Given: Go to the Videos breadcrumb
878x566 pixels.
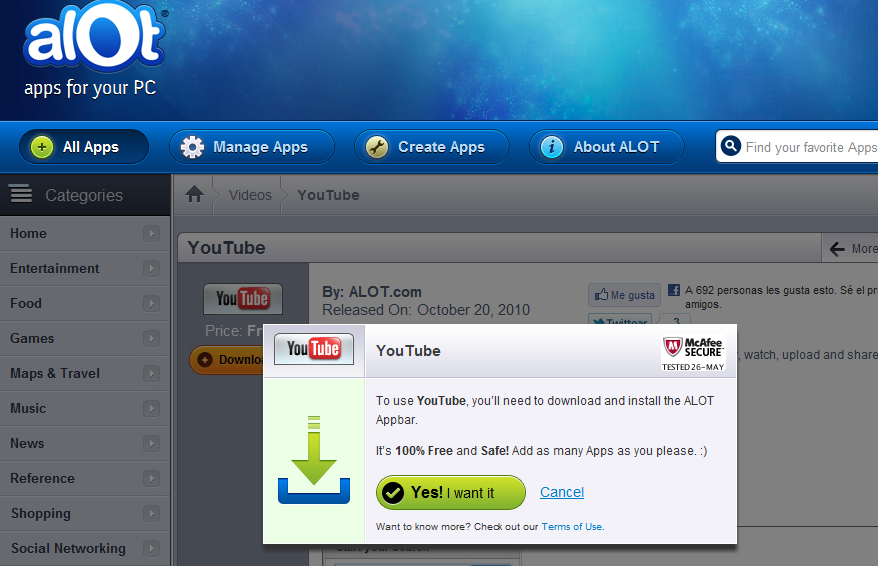Looking at the screenshot, I should tap(250, 195).
